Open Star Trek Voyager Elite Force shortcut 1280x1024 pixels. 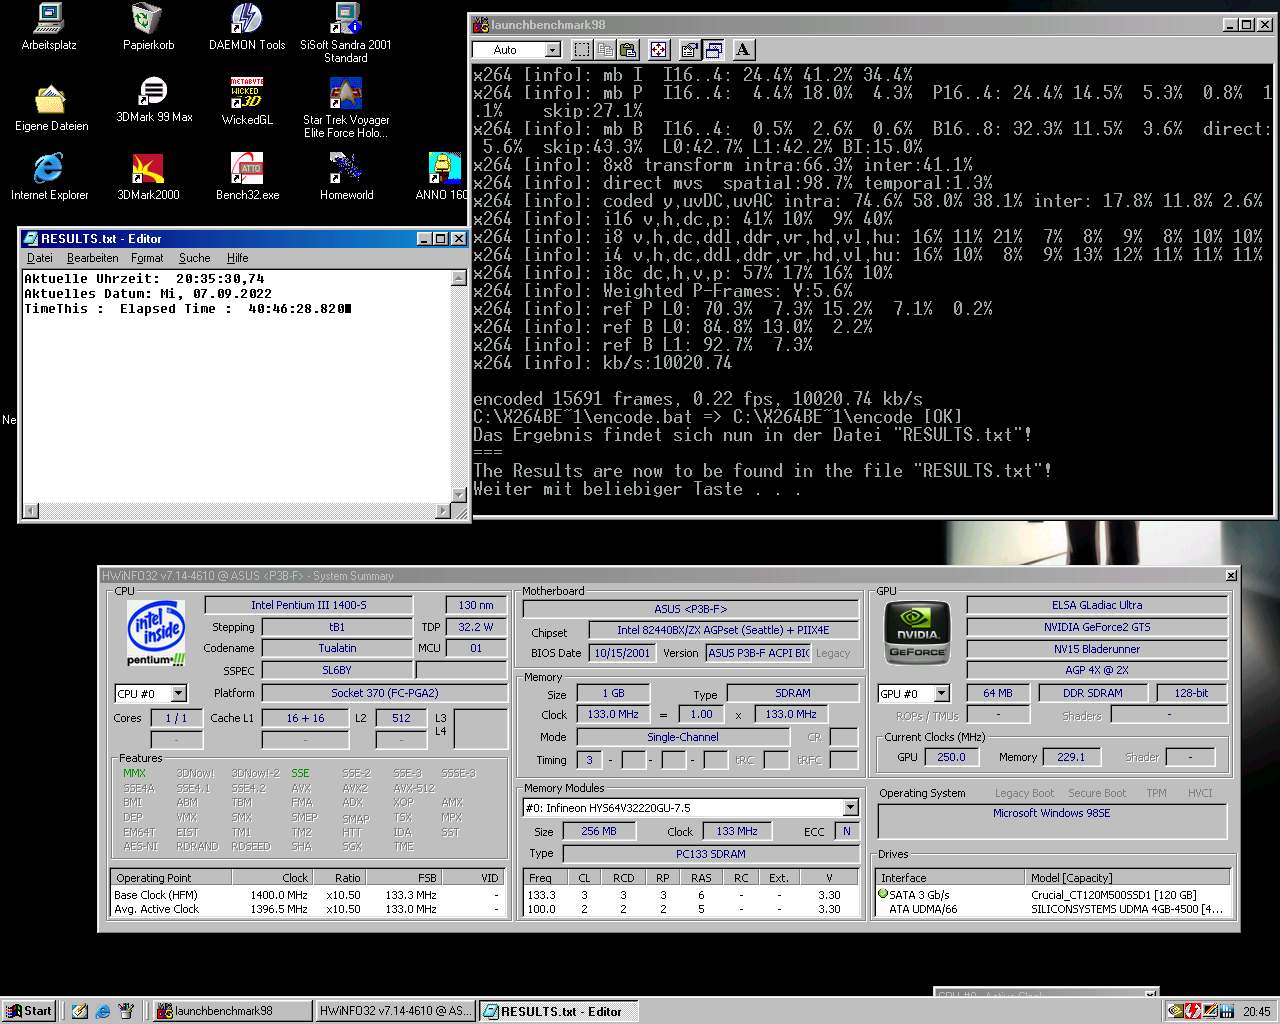pos(346,108)
